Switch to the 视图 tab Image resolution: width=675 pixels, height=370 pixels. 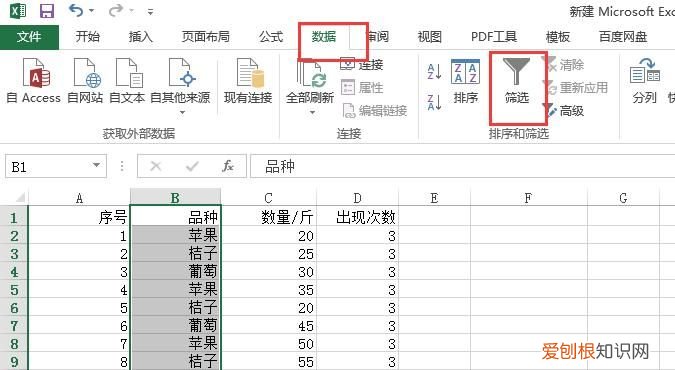430,37
